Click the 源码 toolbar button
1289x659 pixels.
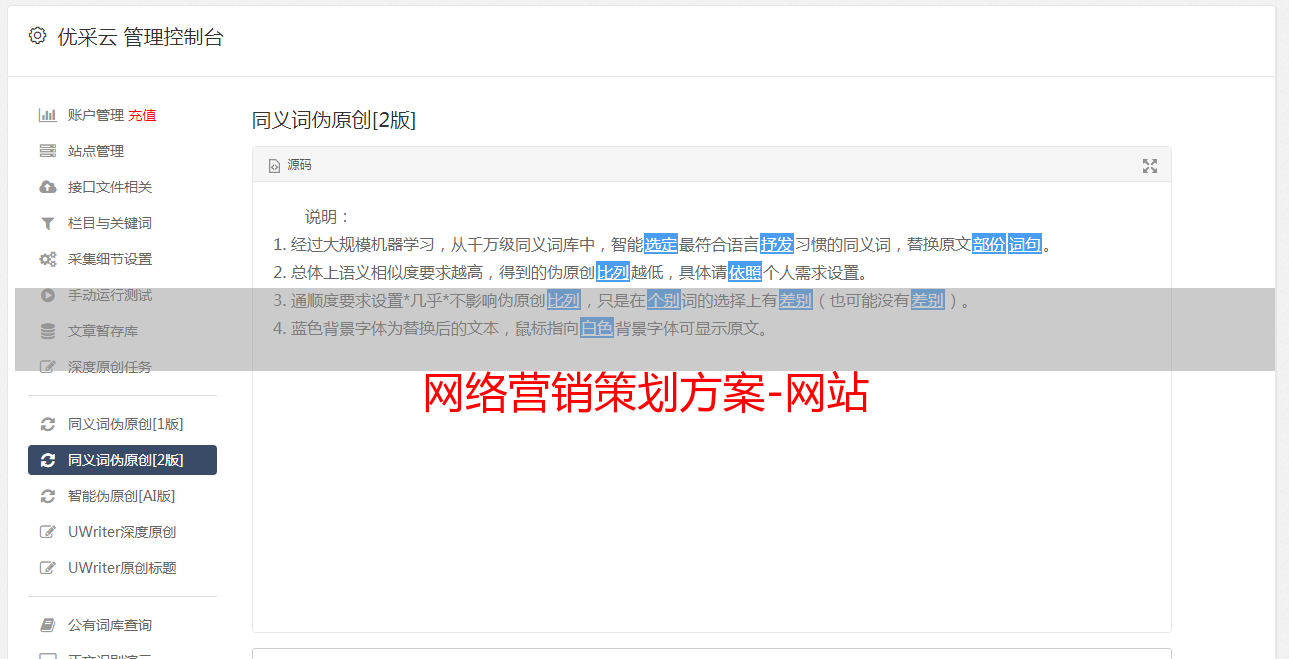tap(290, 165)
